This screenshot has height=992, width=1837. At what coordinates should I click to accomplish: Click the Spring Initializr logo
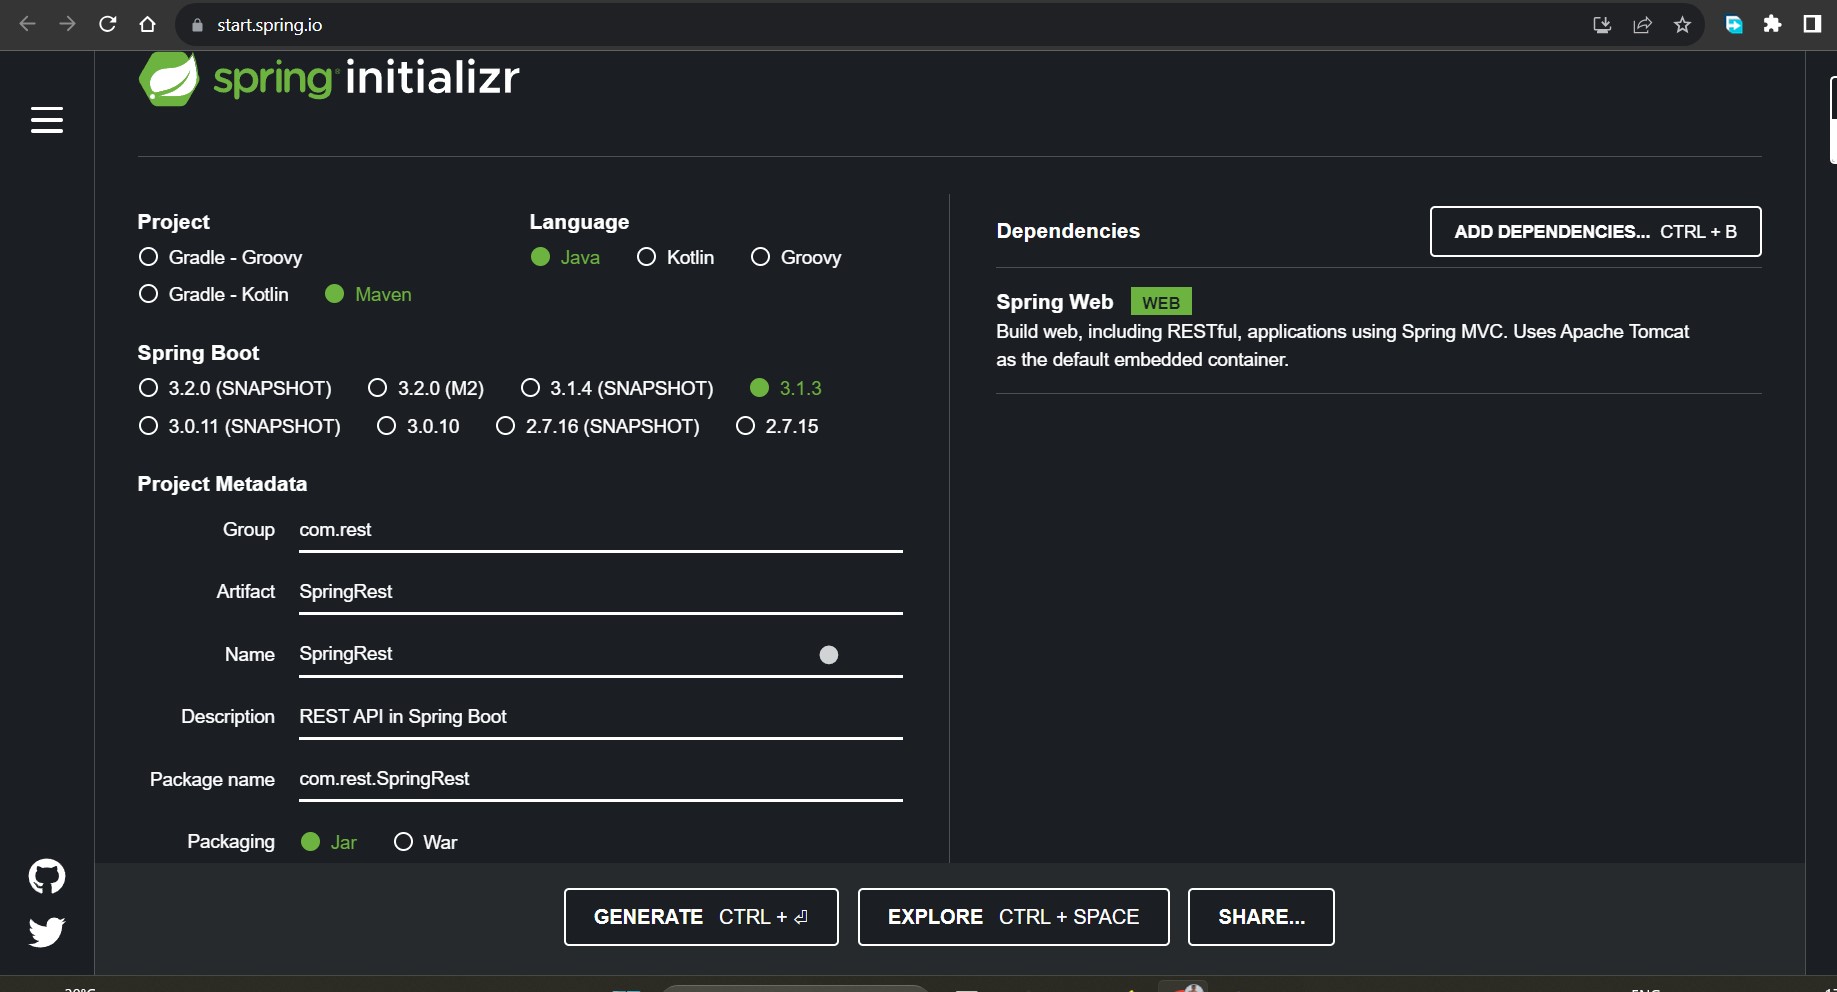(329, 78)
